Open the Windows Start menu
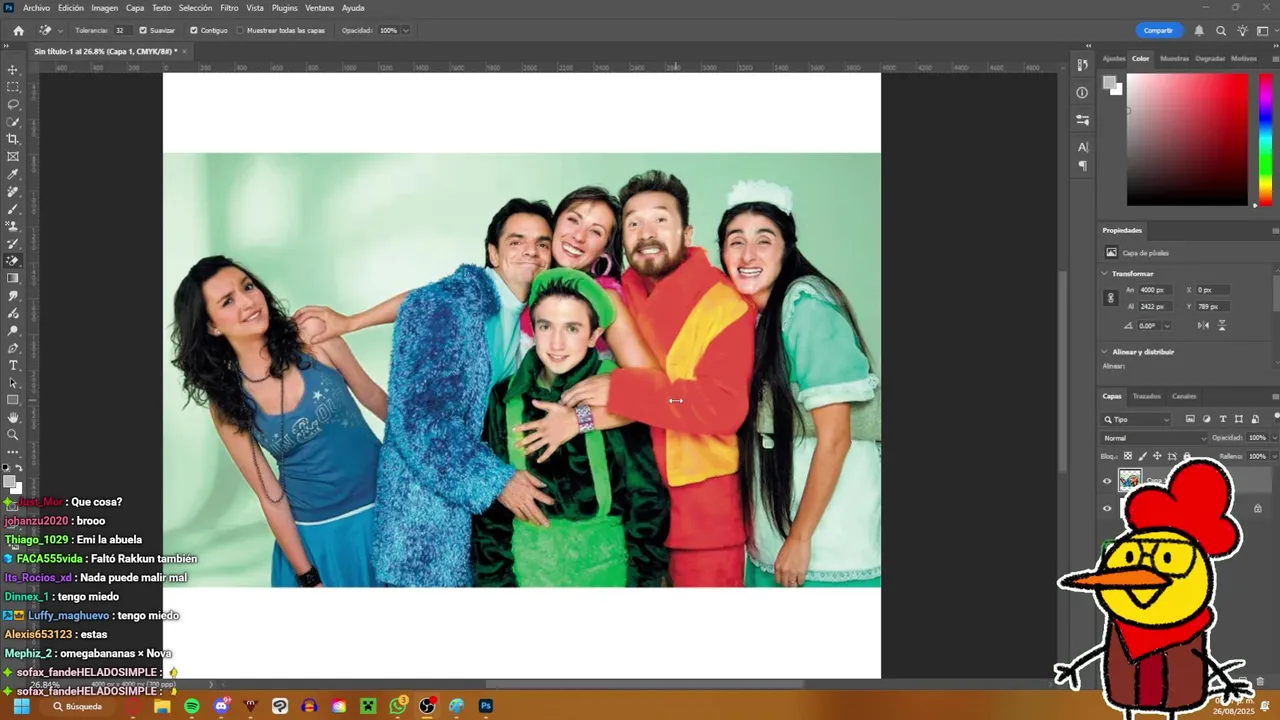This screenshot has height=720, width=1280. click(20, 706)
